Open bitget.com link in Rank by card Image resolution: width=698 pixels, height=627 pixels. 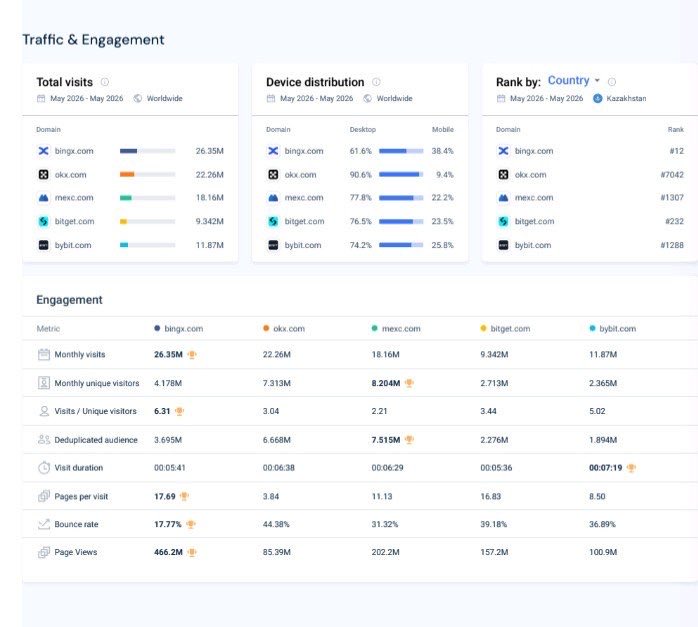point(535,221)
